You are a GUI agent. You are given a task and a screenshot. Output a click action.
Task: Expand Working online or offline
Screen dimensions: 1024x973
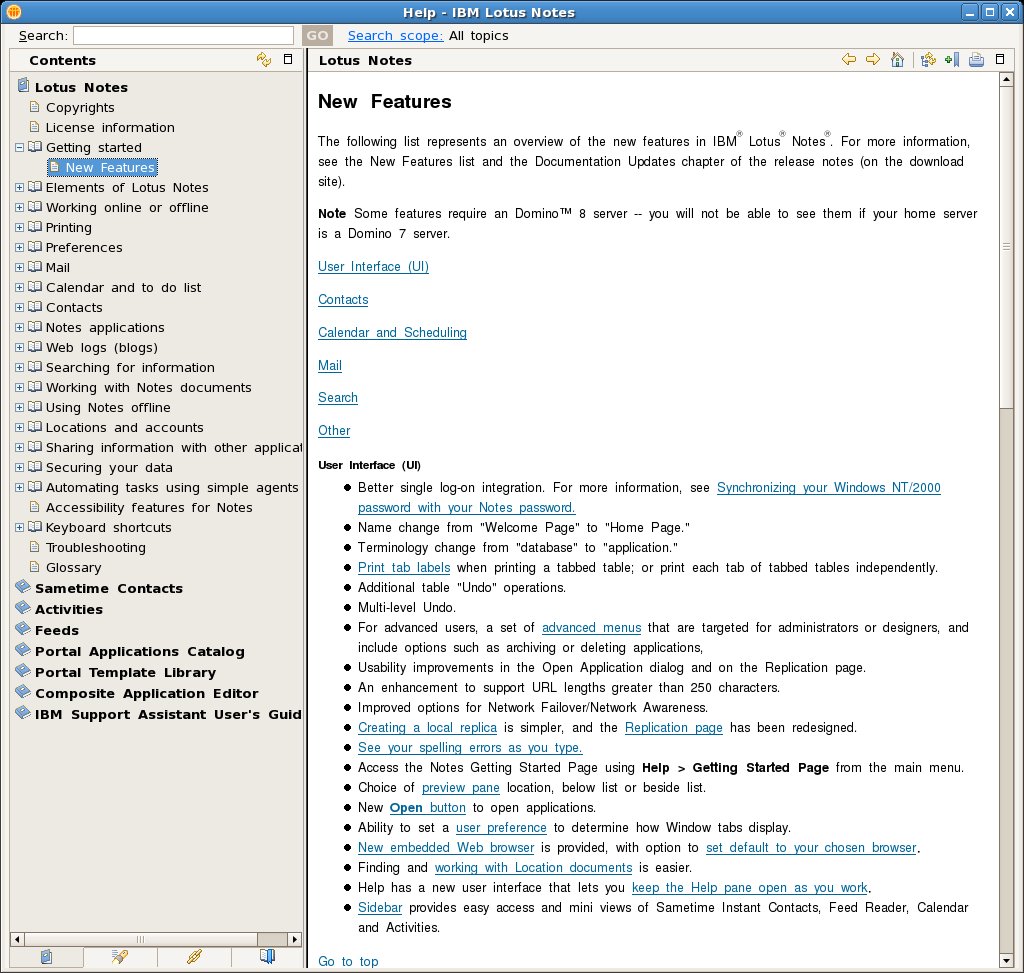click(x=20, y=208)
